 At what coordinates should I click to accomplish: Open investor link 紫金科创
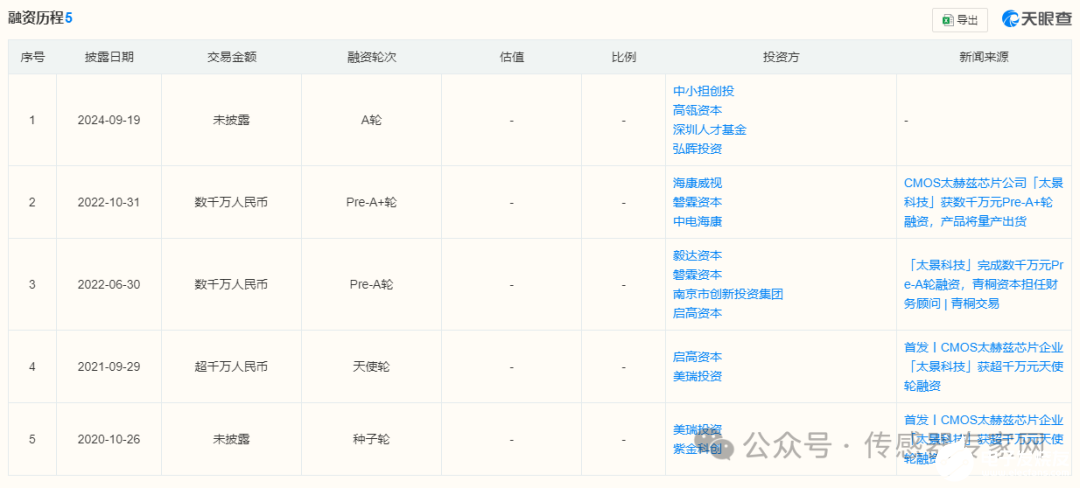(697, 449)
